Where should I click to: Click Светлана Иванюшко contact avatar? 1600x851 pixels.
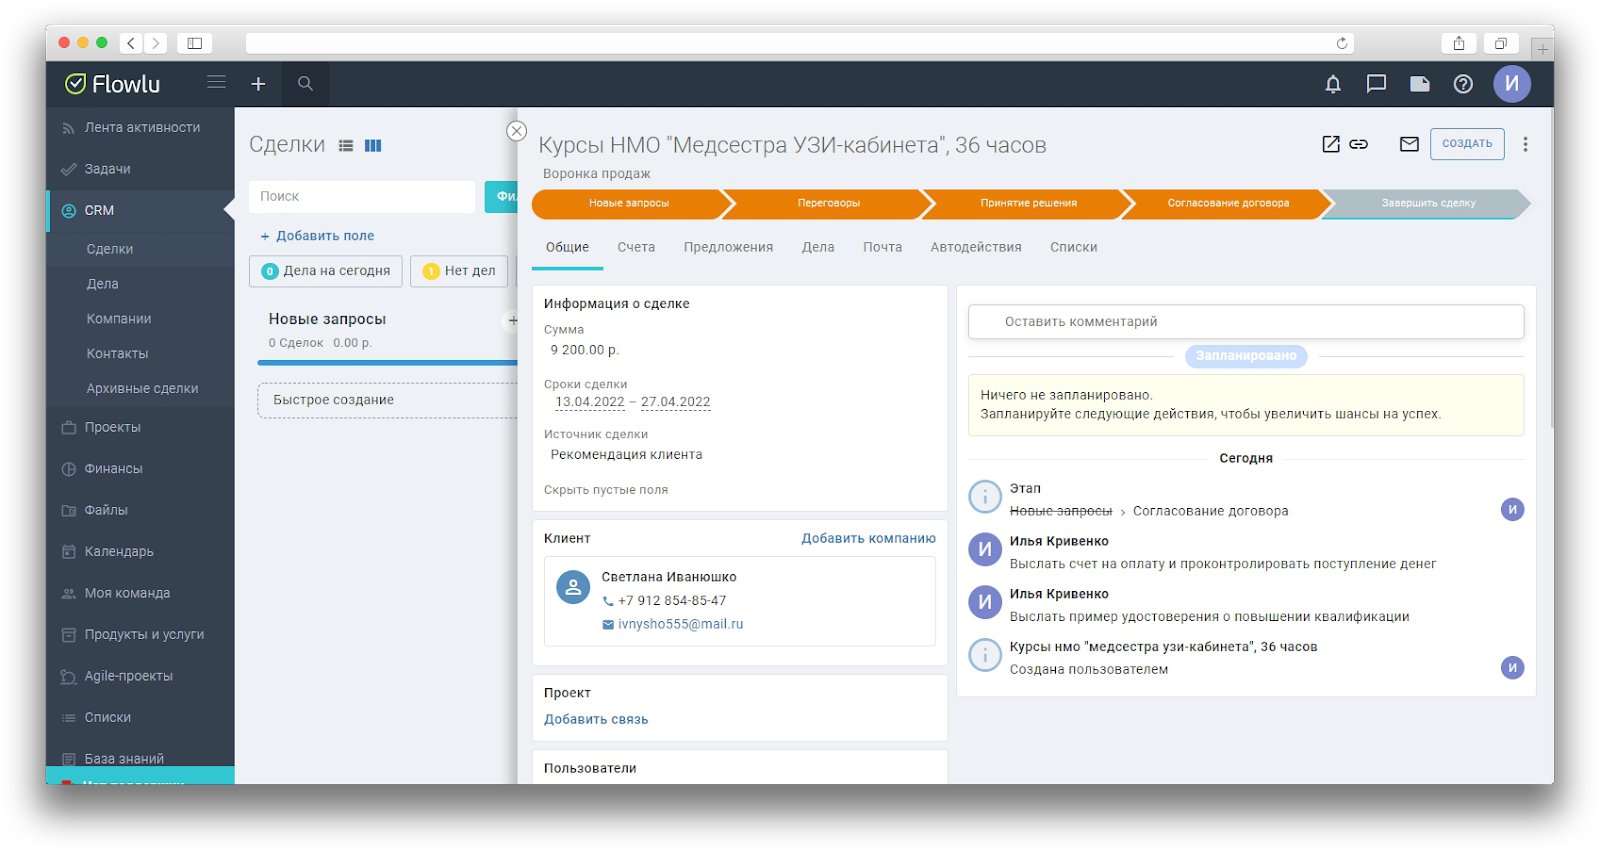click(573, 588)
